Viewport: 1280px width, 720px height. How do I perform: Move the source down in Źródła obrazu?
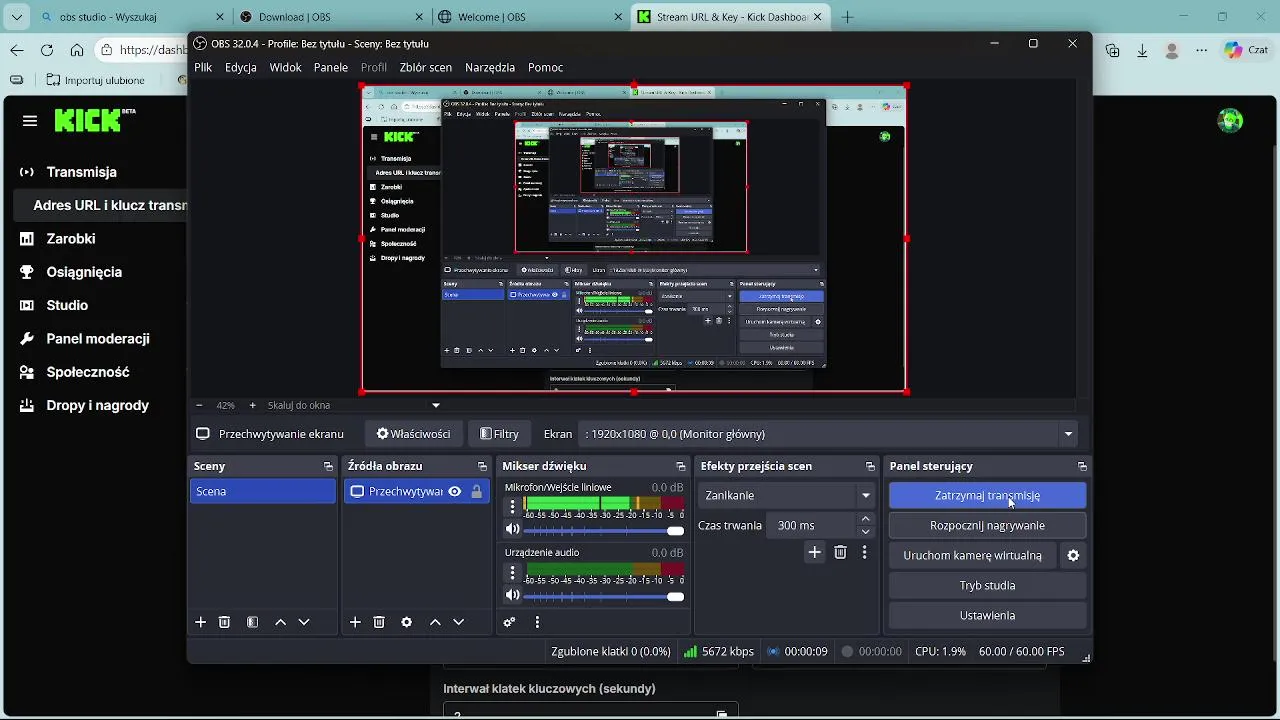click(458, 622)
